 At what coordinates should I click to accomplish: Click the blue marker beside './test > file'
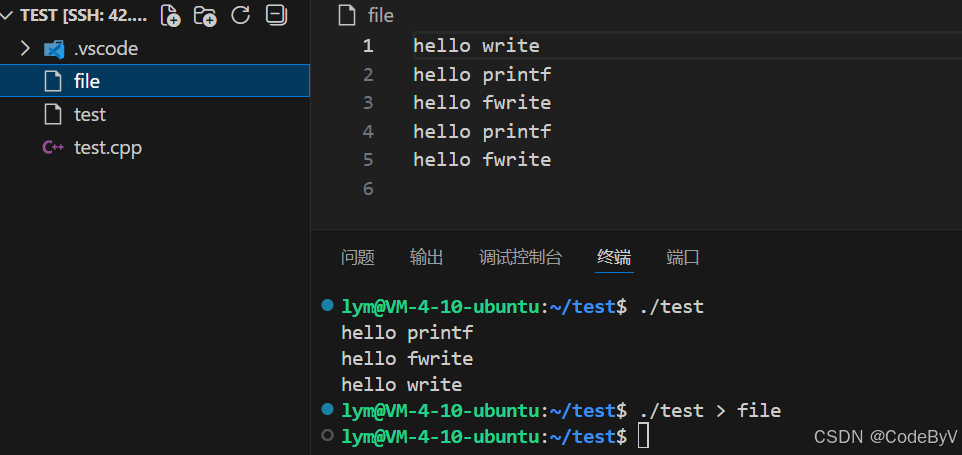[328, 409]
